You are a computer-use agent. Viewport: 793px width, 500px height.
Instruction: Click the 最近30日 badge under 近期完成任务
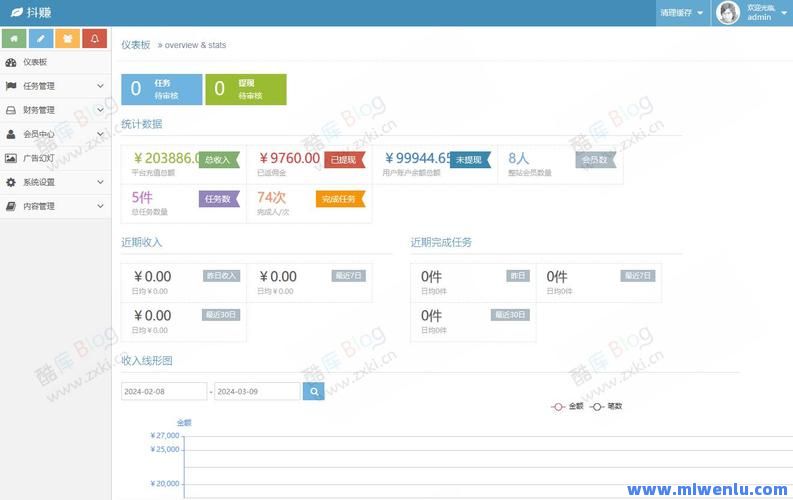click(510, 315)
